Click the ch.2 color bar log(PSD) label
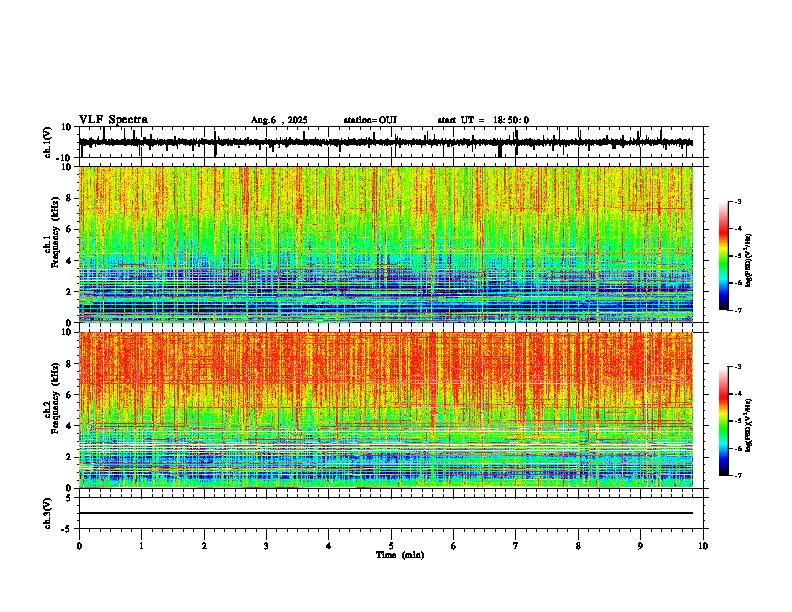This screenshot has width=792, height=612. (x=749, y=424)
